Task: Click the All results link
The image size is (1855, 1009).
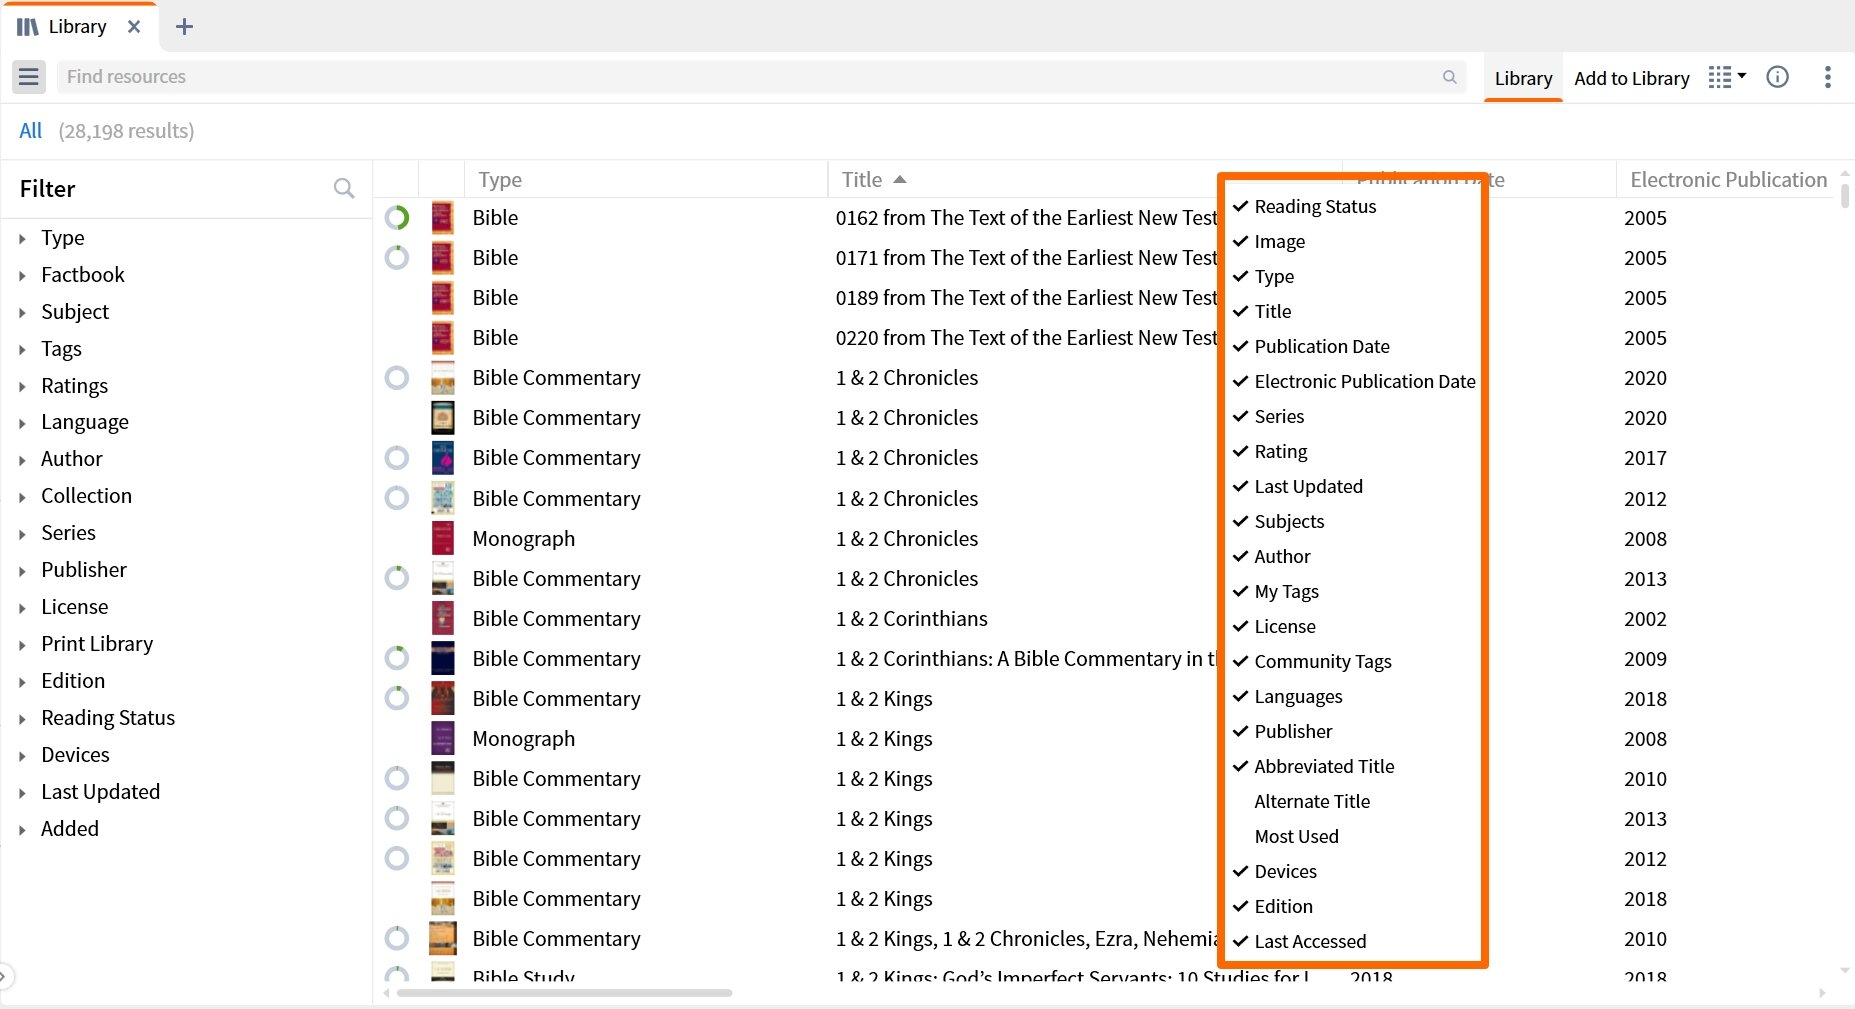Action: 30,130
